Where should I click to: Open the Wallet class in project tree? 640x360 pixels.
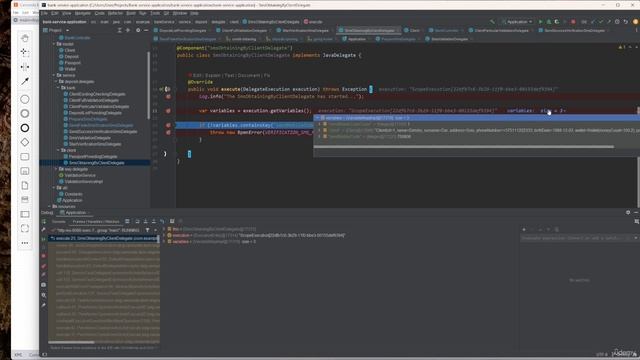coord(70,69)
